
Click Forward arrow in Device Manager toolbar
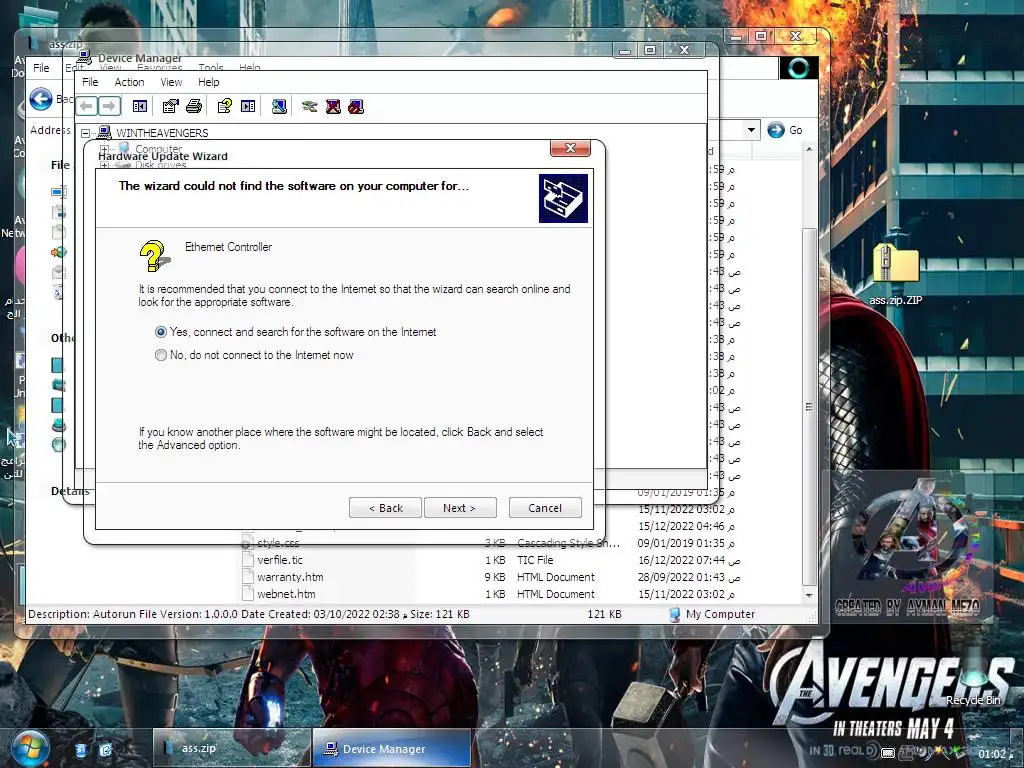109,106
